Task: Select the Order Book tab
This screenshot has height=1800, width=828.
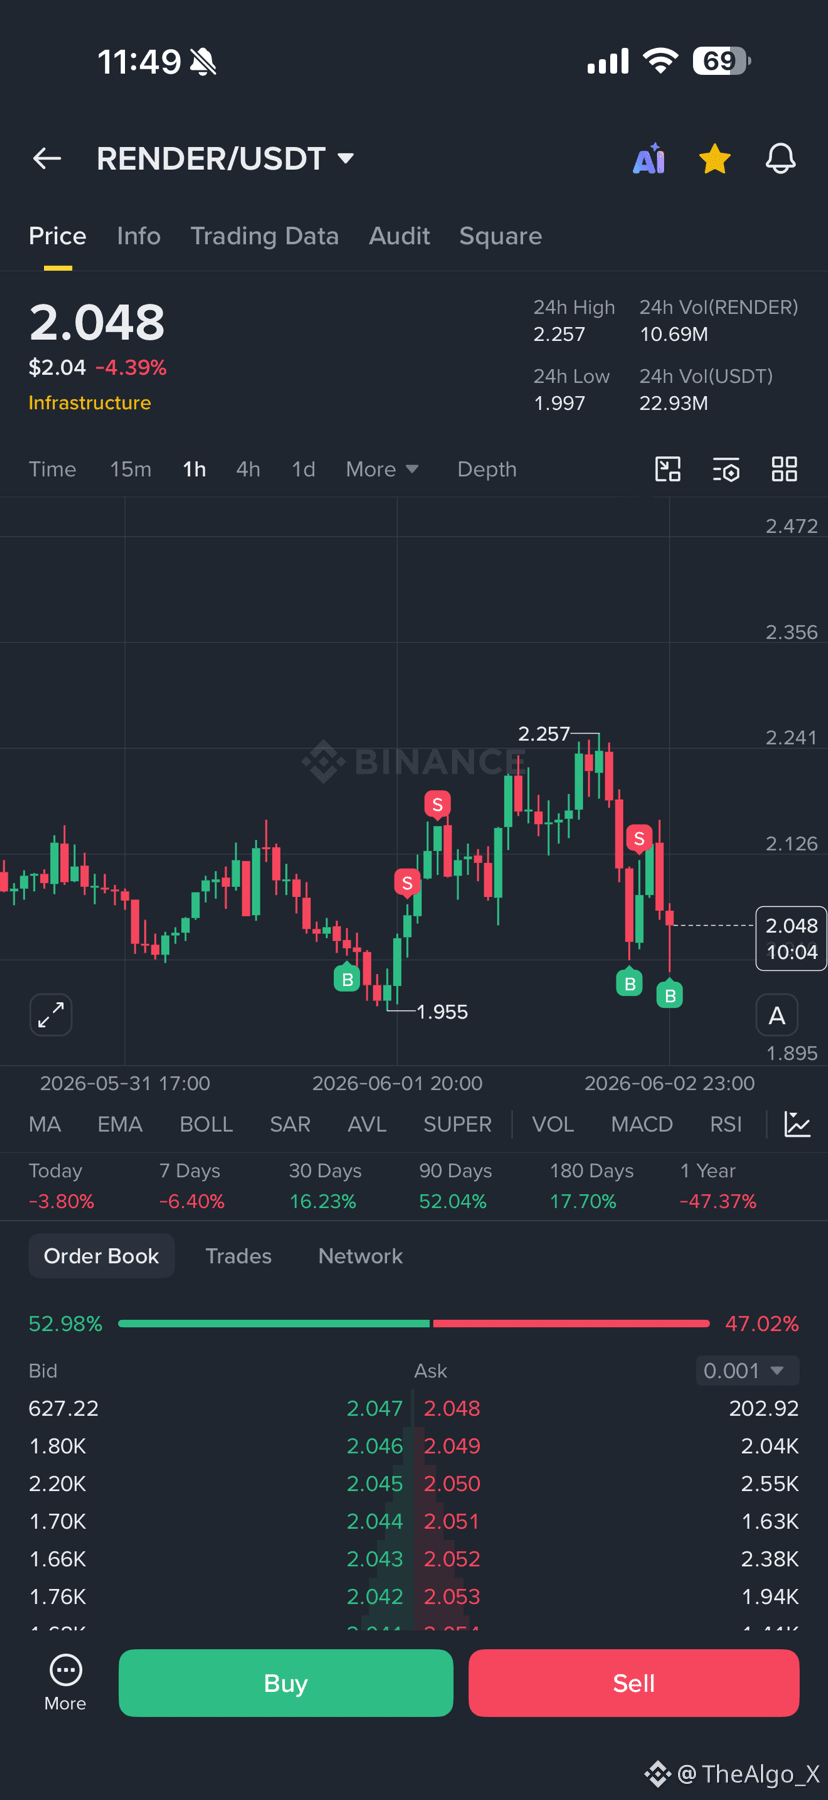Action: pos(101,1256)
